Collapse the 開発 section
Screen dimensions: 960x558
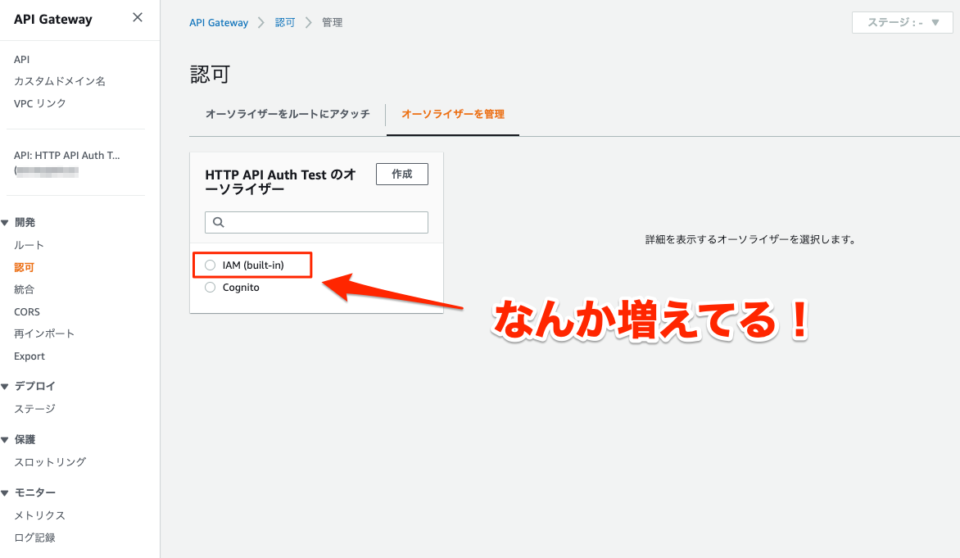pos(5,222)
